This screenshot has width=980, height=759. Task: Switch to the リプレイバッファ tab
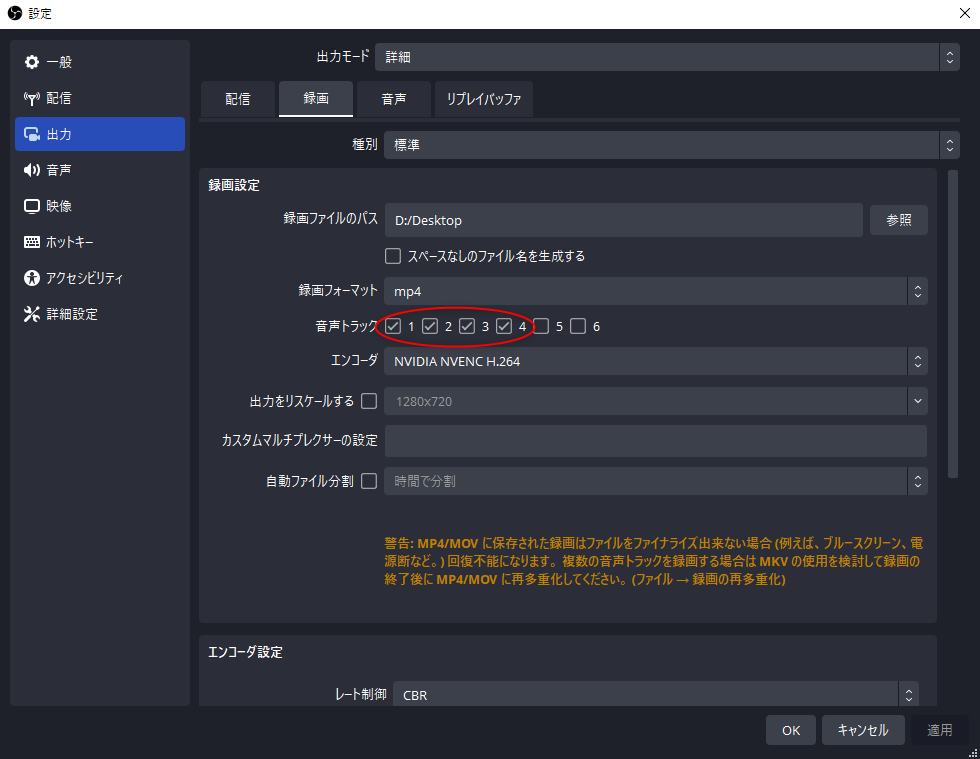484,99
